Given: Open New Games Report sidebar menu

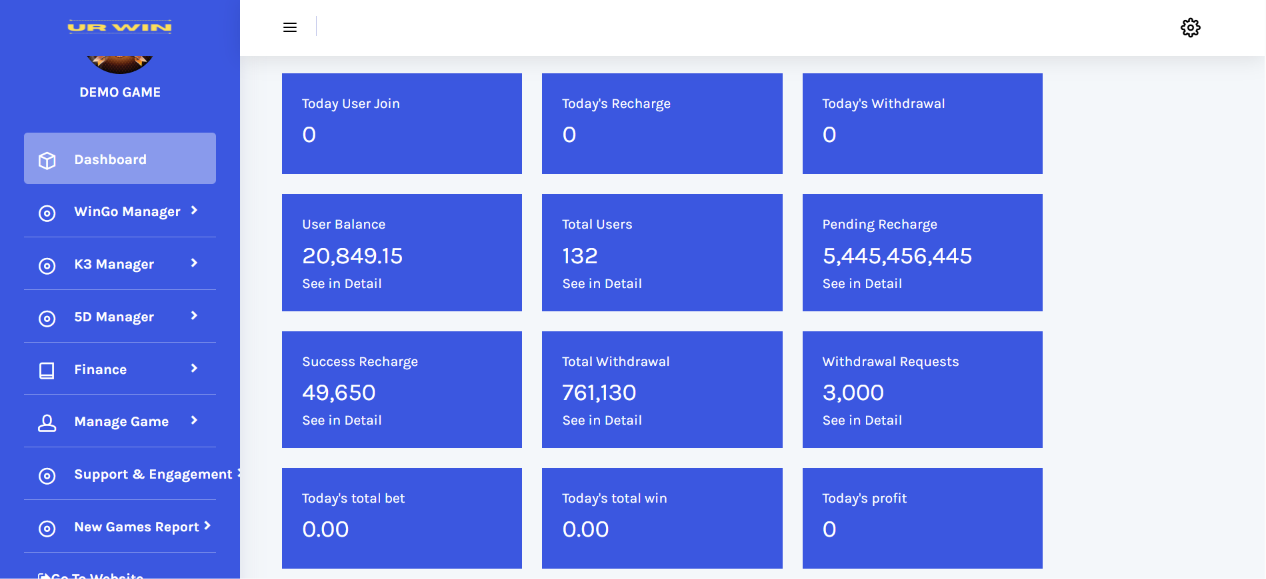Looking at the screenshot, I should click(x=120, y=526).
